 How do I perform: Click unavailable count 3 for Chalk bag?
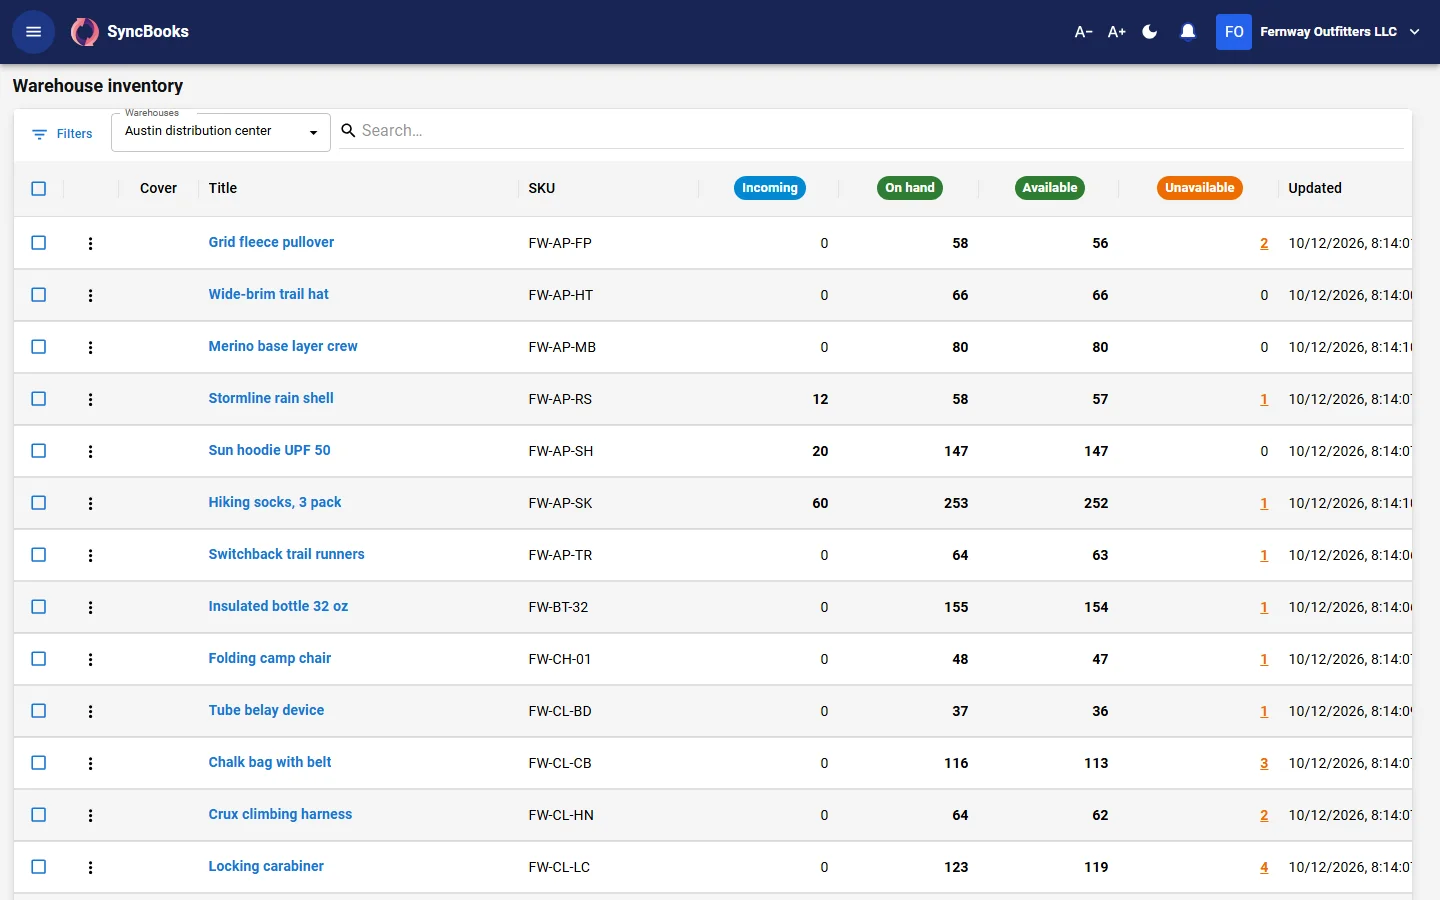click(x=1264, y=763)
